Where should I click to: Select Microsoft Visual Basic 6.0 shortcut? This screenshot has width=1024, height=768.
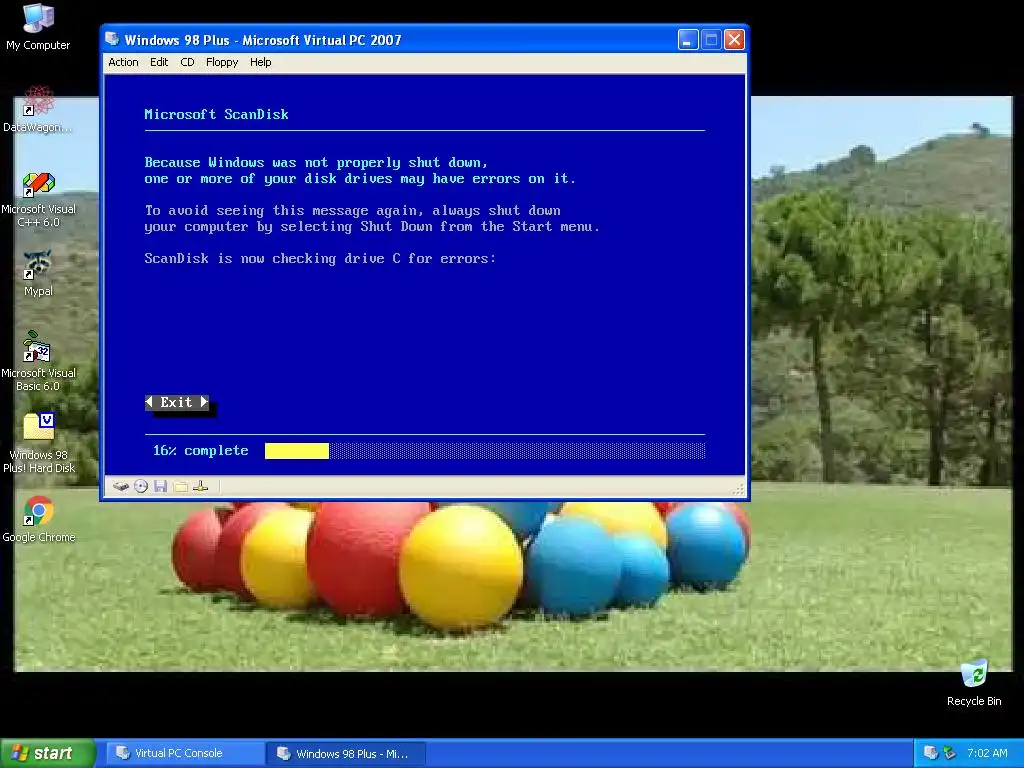[x=38, y=361]
